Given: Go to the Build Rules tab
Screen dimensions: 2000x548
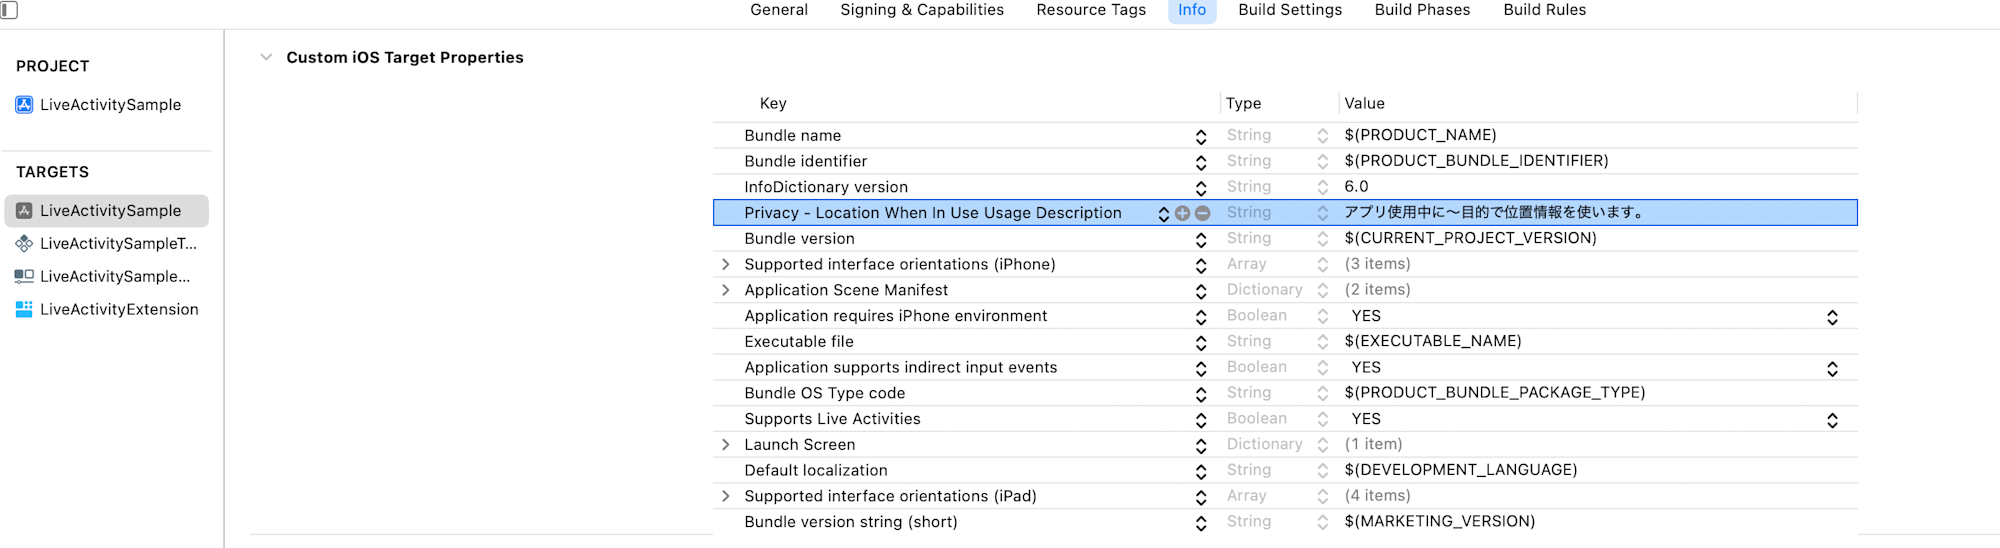Looking at the screenshot, I should pos(1545,10).
